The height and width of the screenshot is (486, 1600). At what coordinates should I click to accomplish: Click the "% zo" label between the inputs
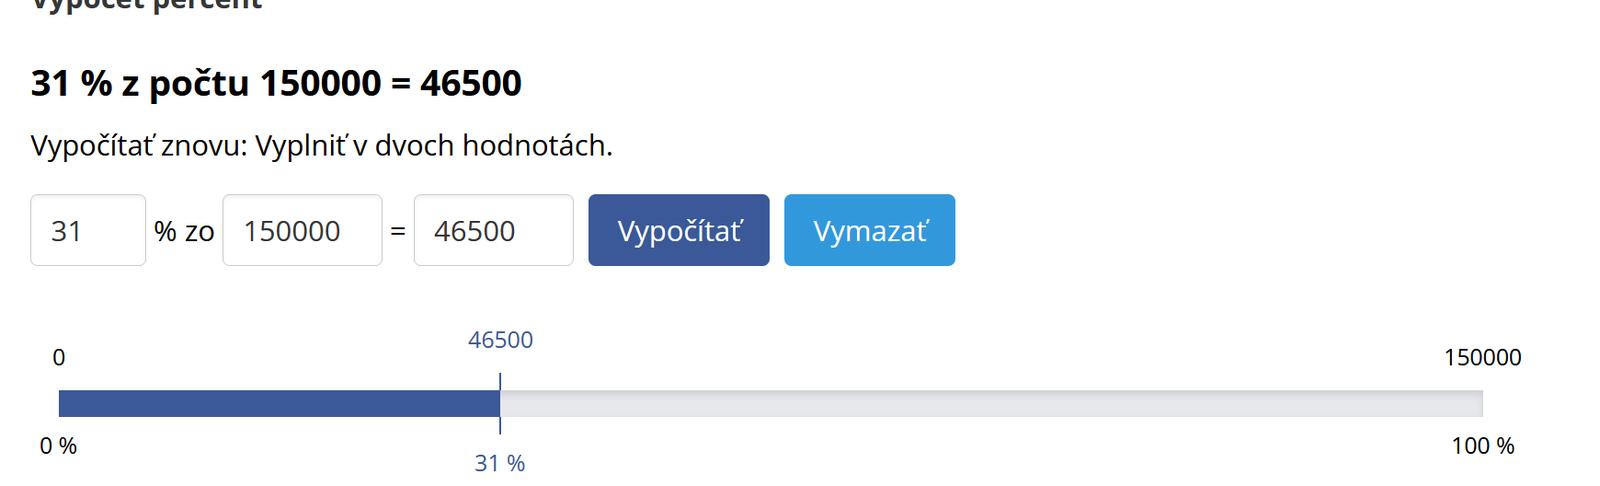pyautogui.click(x=184, y=232)
